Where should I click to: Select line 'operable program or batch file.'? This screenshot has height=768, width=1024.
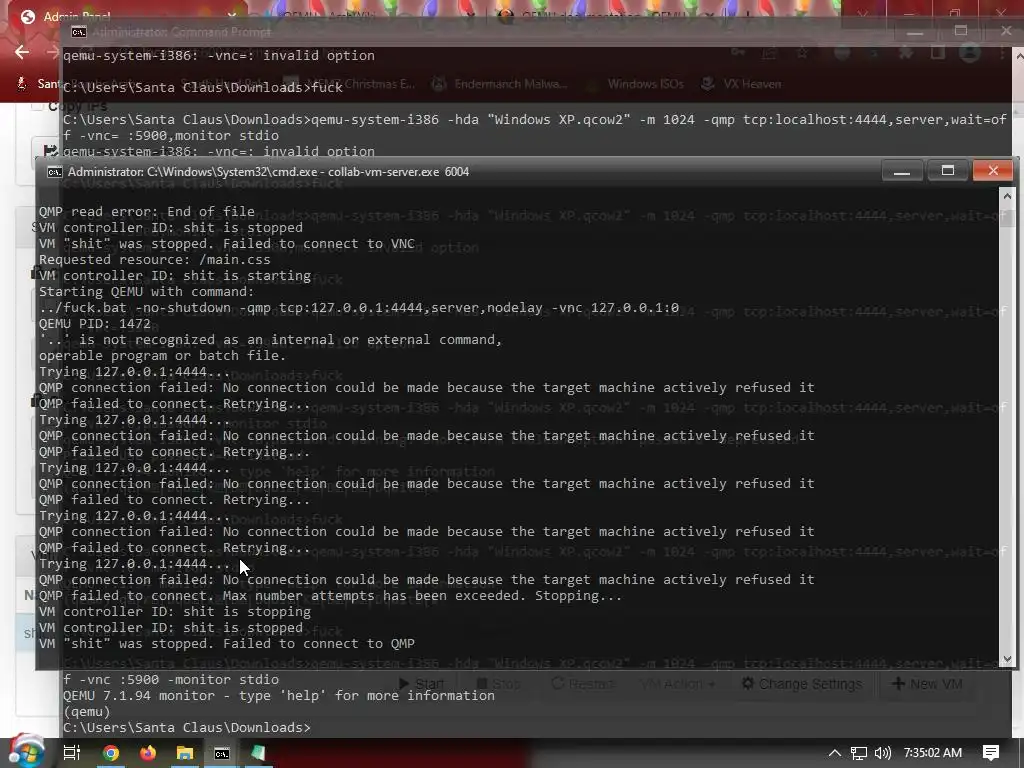[163, 355]
